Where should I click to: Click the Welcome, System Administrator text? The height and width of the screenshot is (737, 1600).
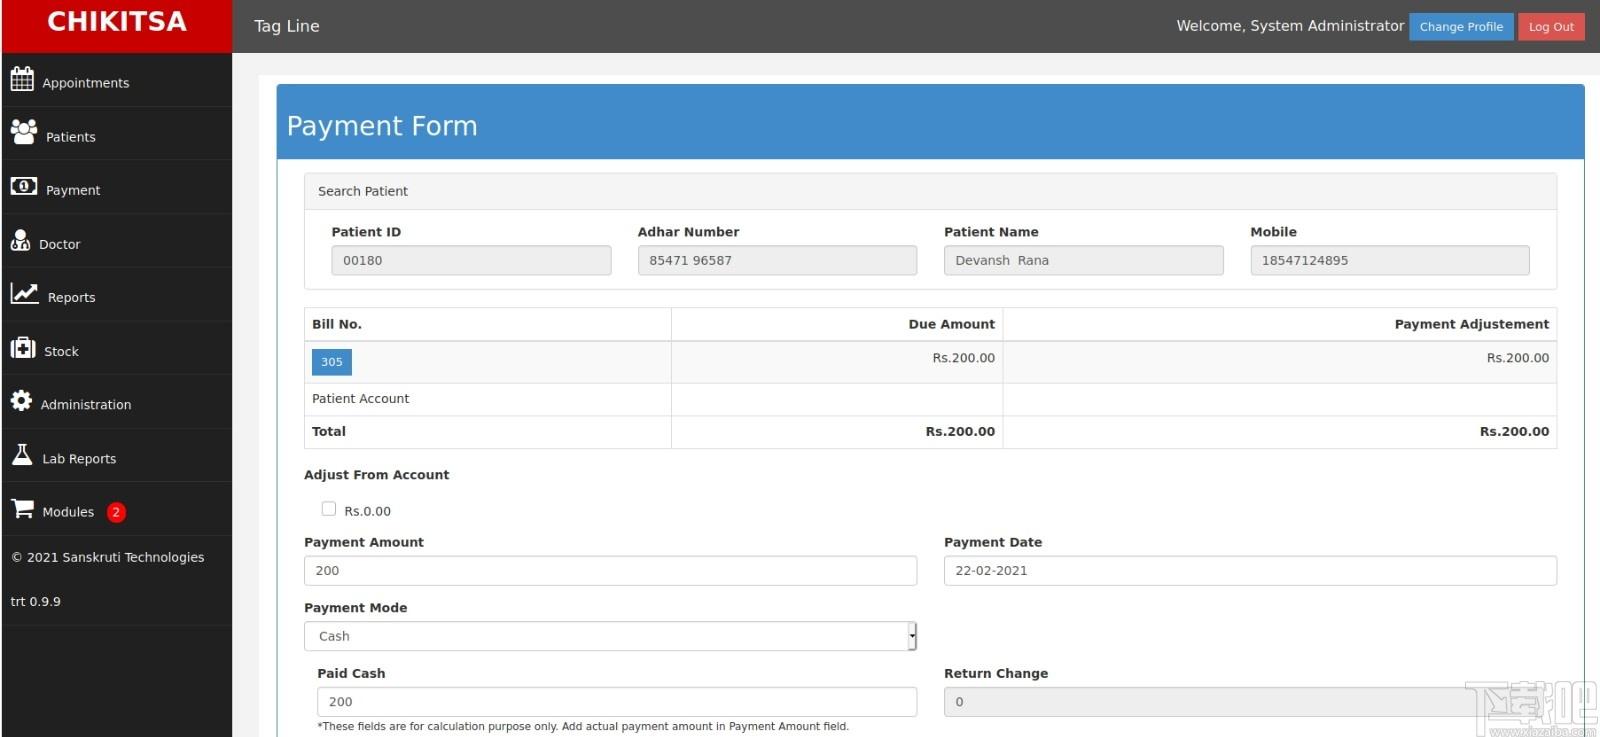pos(1290,26)
